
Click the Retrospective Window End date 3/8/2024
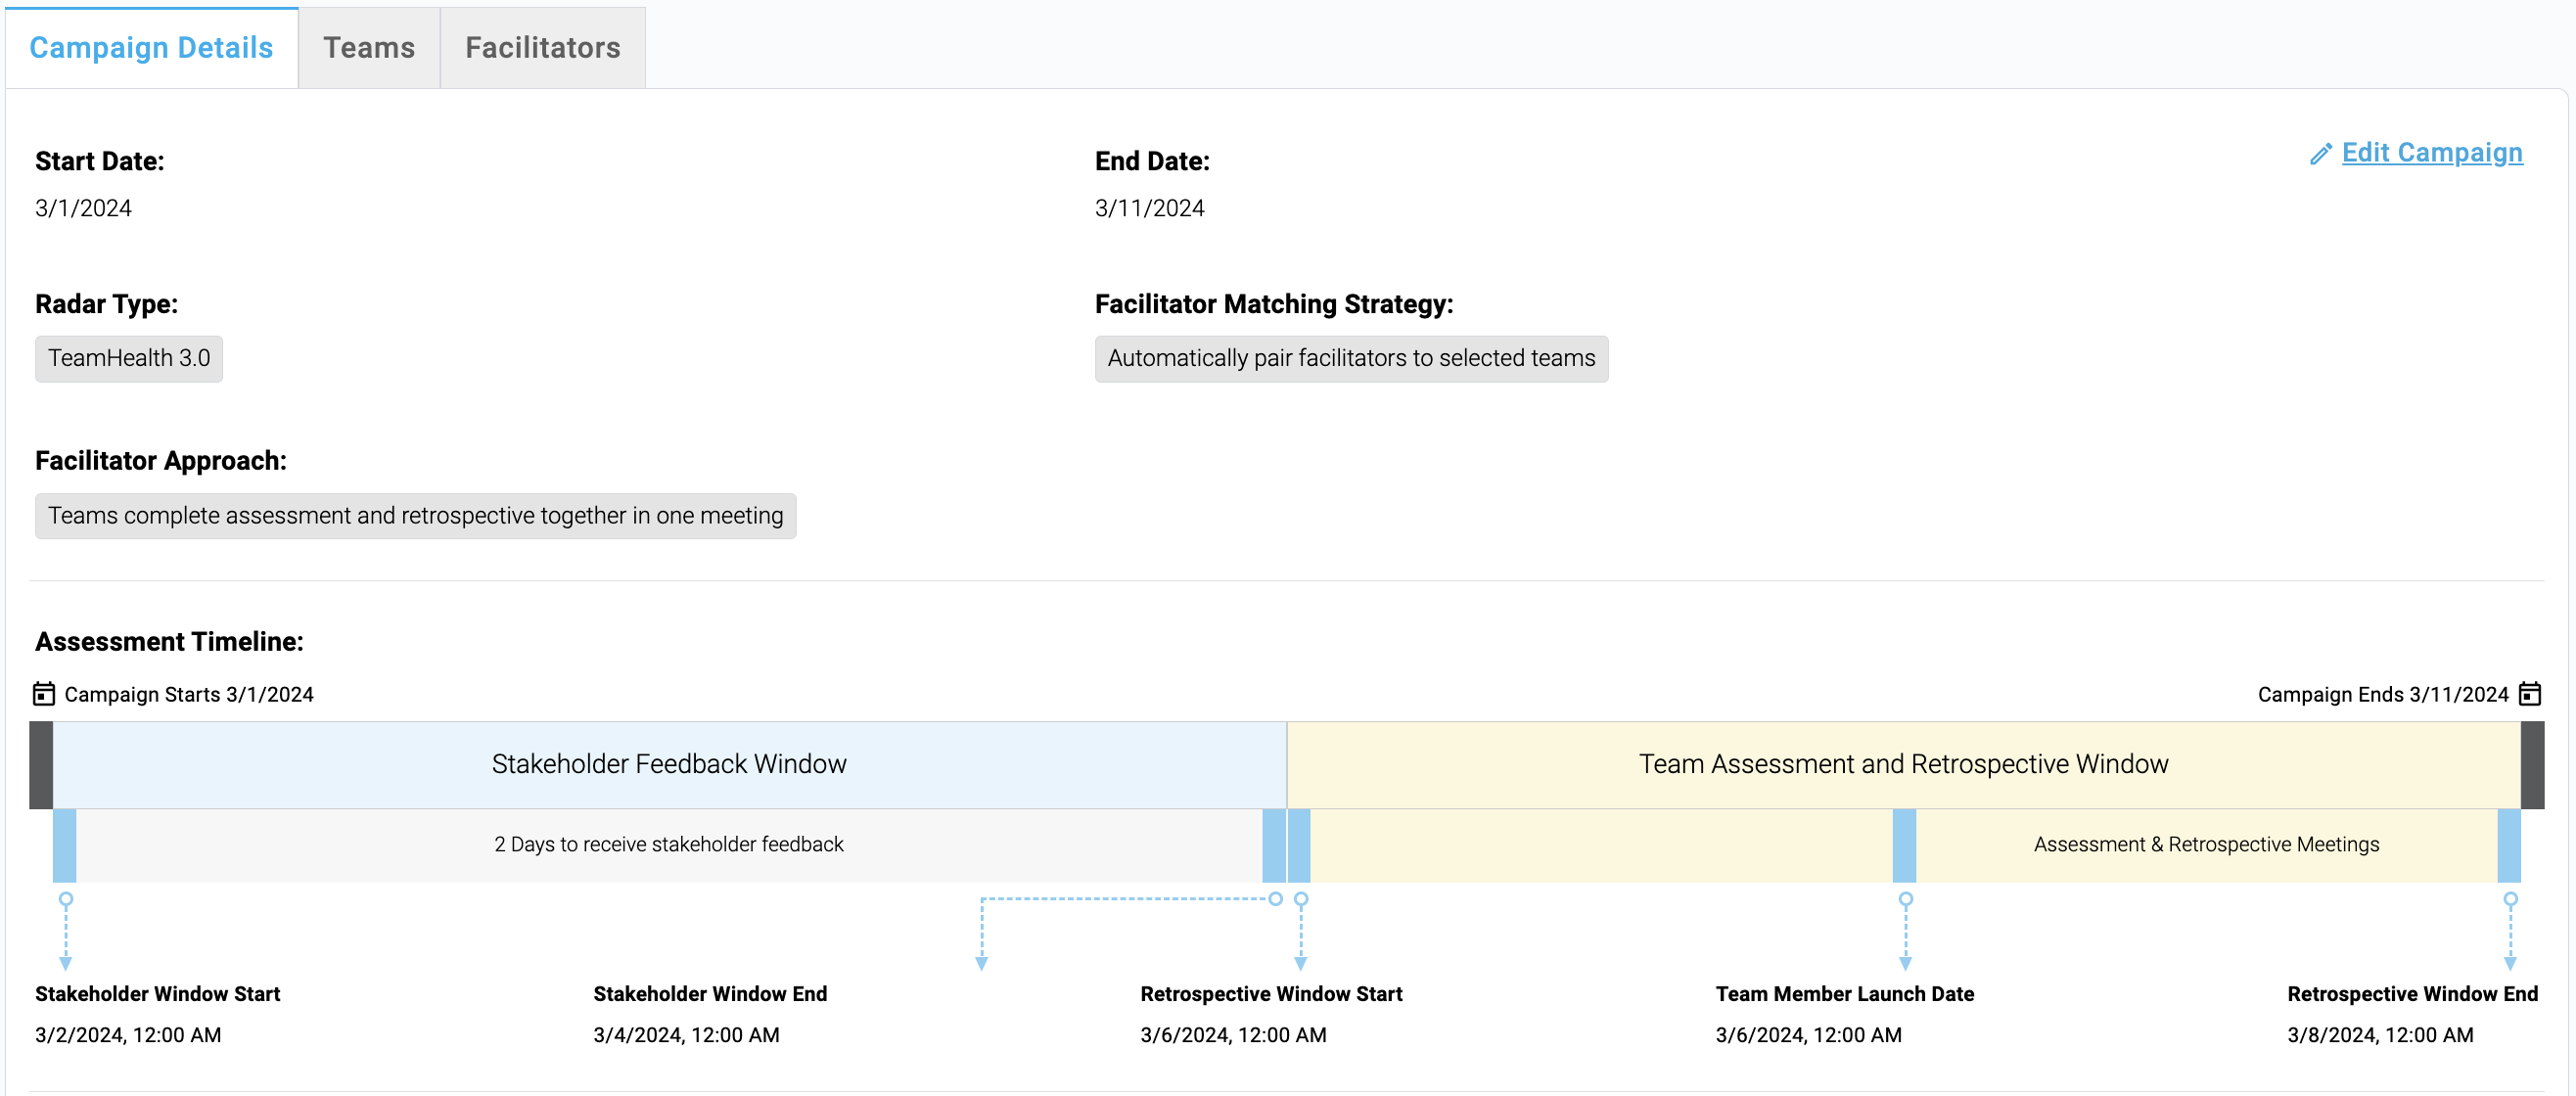[2380, 1035]
